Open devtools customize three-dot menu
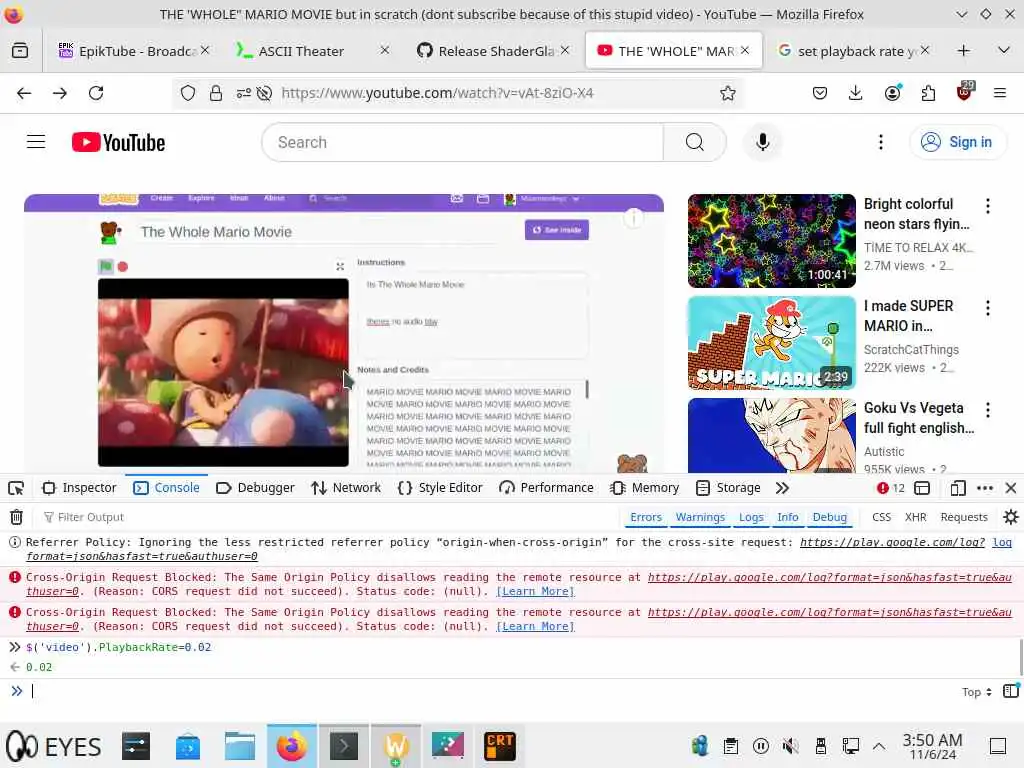This screenshot has width=1024, height=768. 985,488
